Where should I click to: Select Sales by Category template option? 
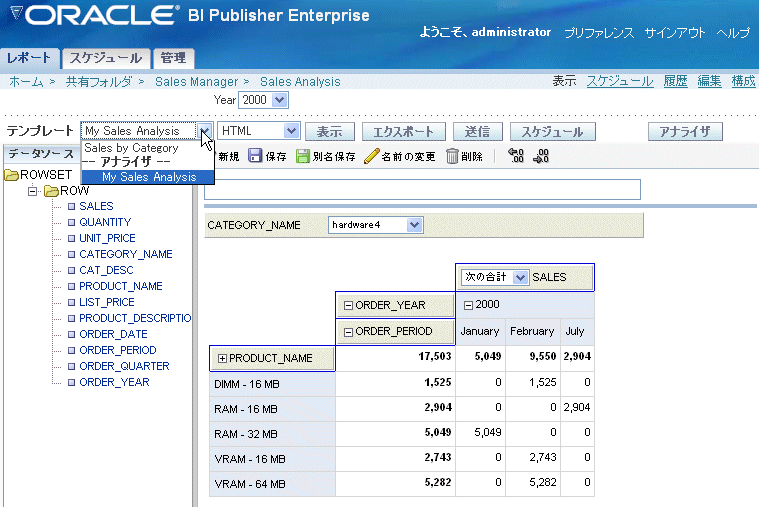tap(132, 148)
